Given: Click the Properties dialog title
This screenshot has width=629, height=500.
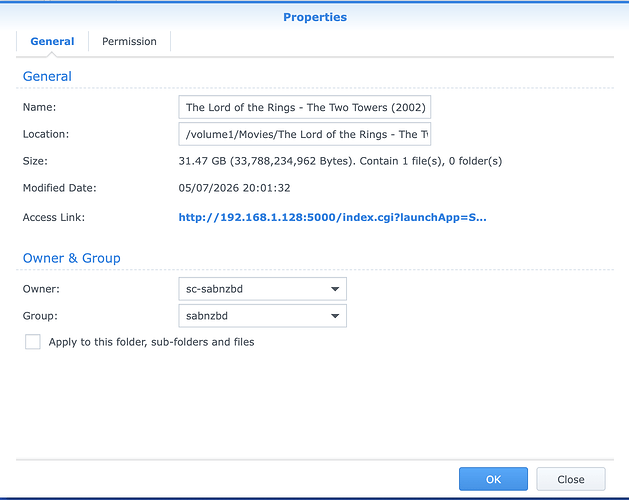Looking at the screenshot, I should (315, 17).
